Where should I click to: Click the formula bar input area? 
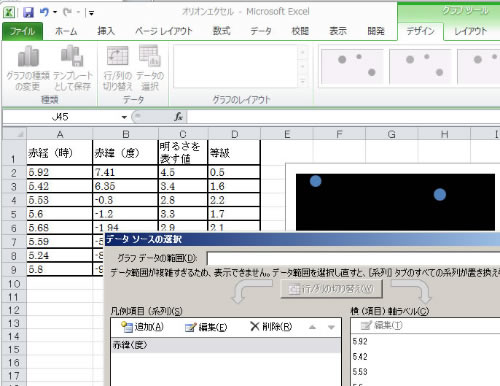pos(343,117)
